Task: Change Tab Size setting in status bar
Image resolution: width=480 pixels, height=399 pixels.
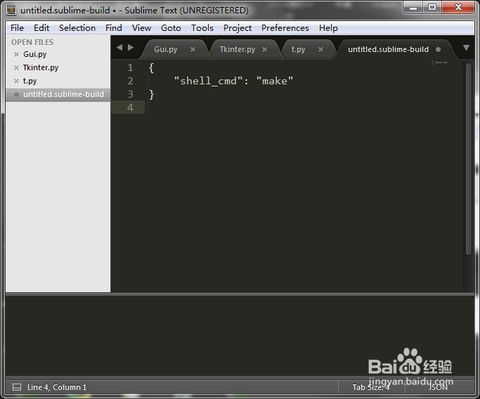Action: pos(371,387)
